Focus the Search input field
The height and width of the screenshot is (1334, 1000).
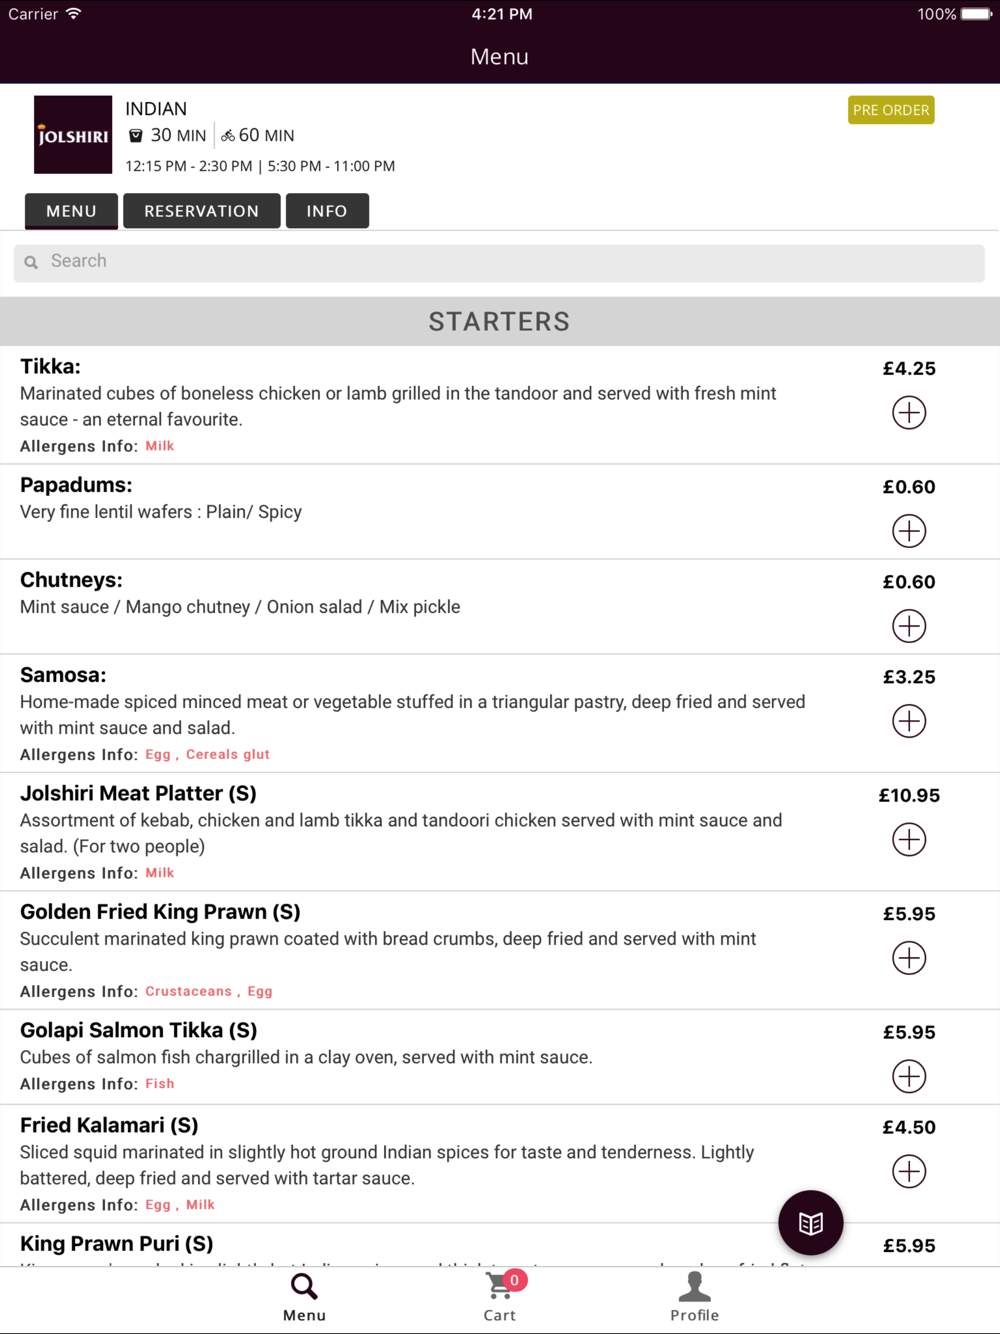pos(500,262)
